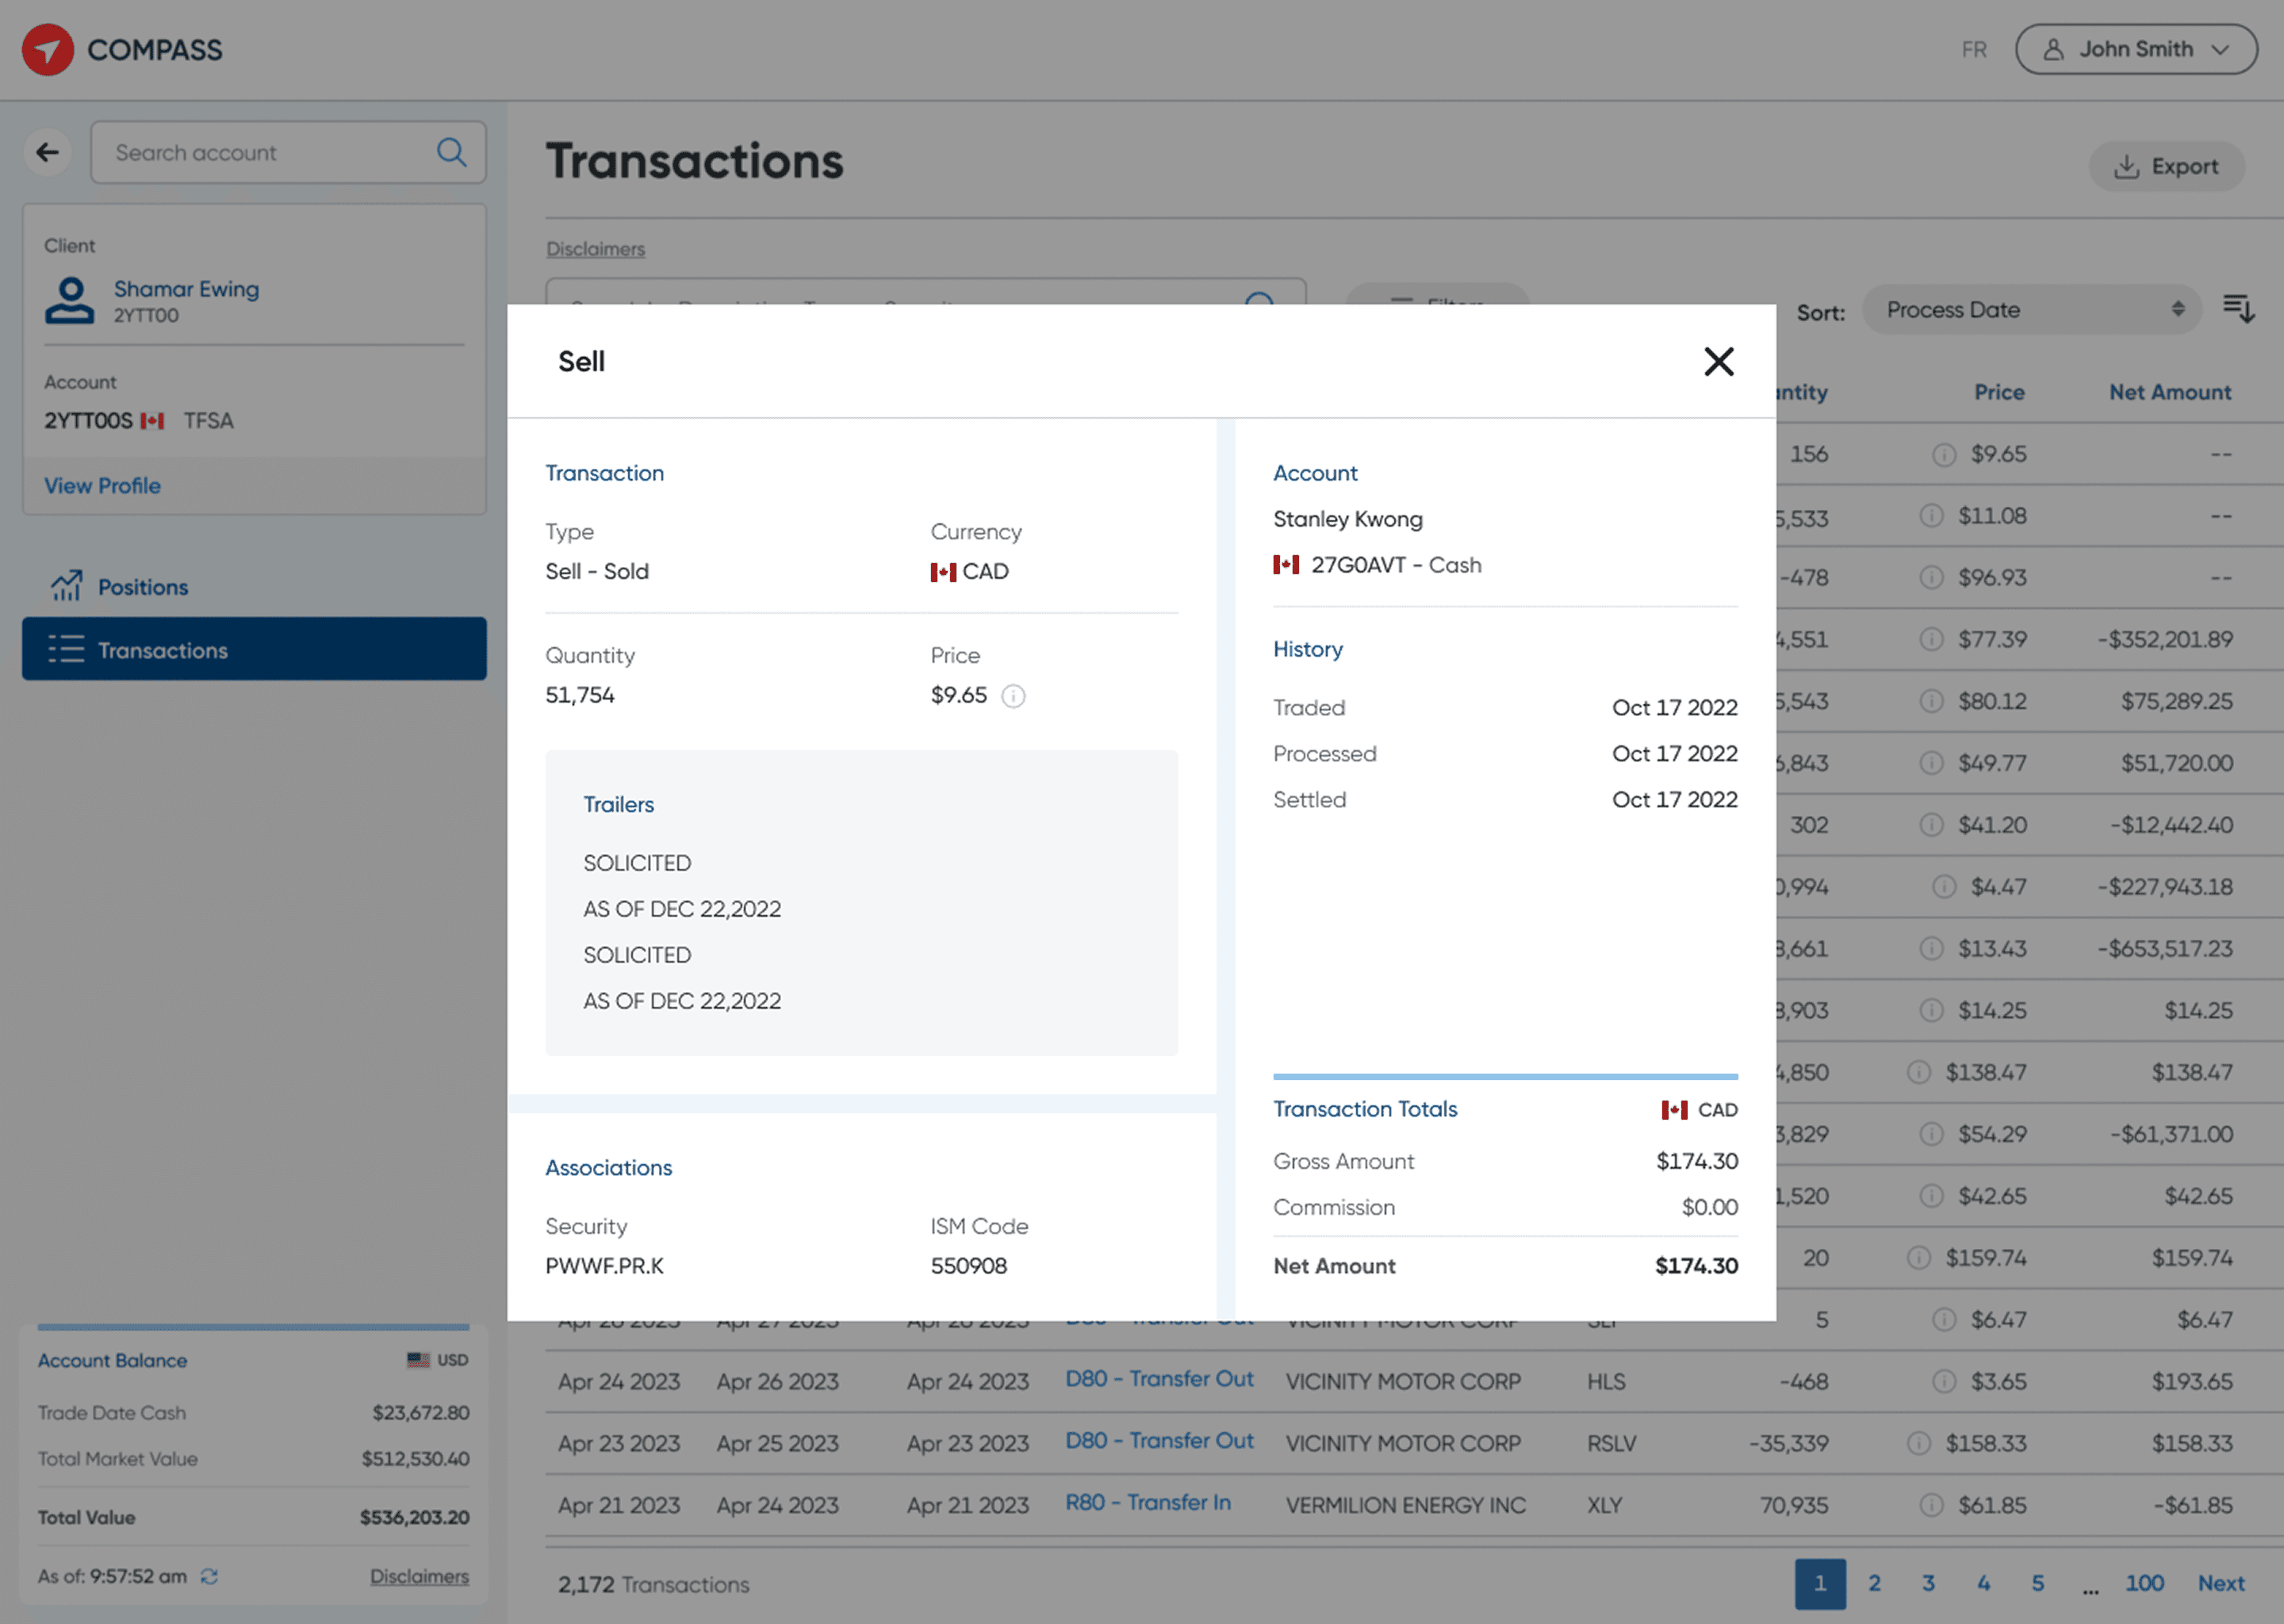
Task: Click the 2YTT00S account number
Action: [x=88, y=421]
